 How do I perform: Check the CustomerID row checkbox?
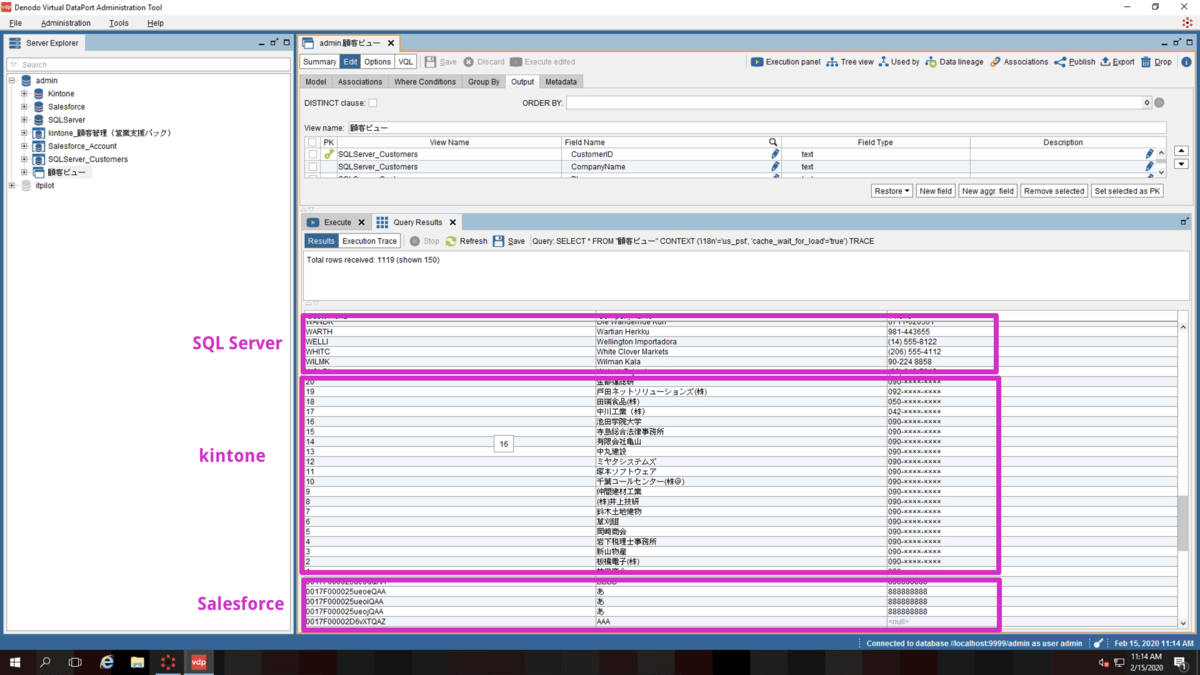[x=313, y=155]
